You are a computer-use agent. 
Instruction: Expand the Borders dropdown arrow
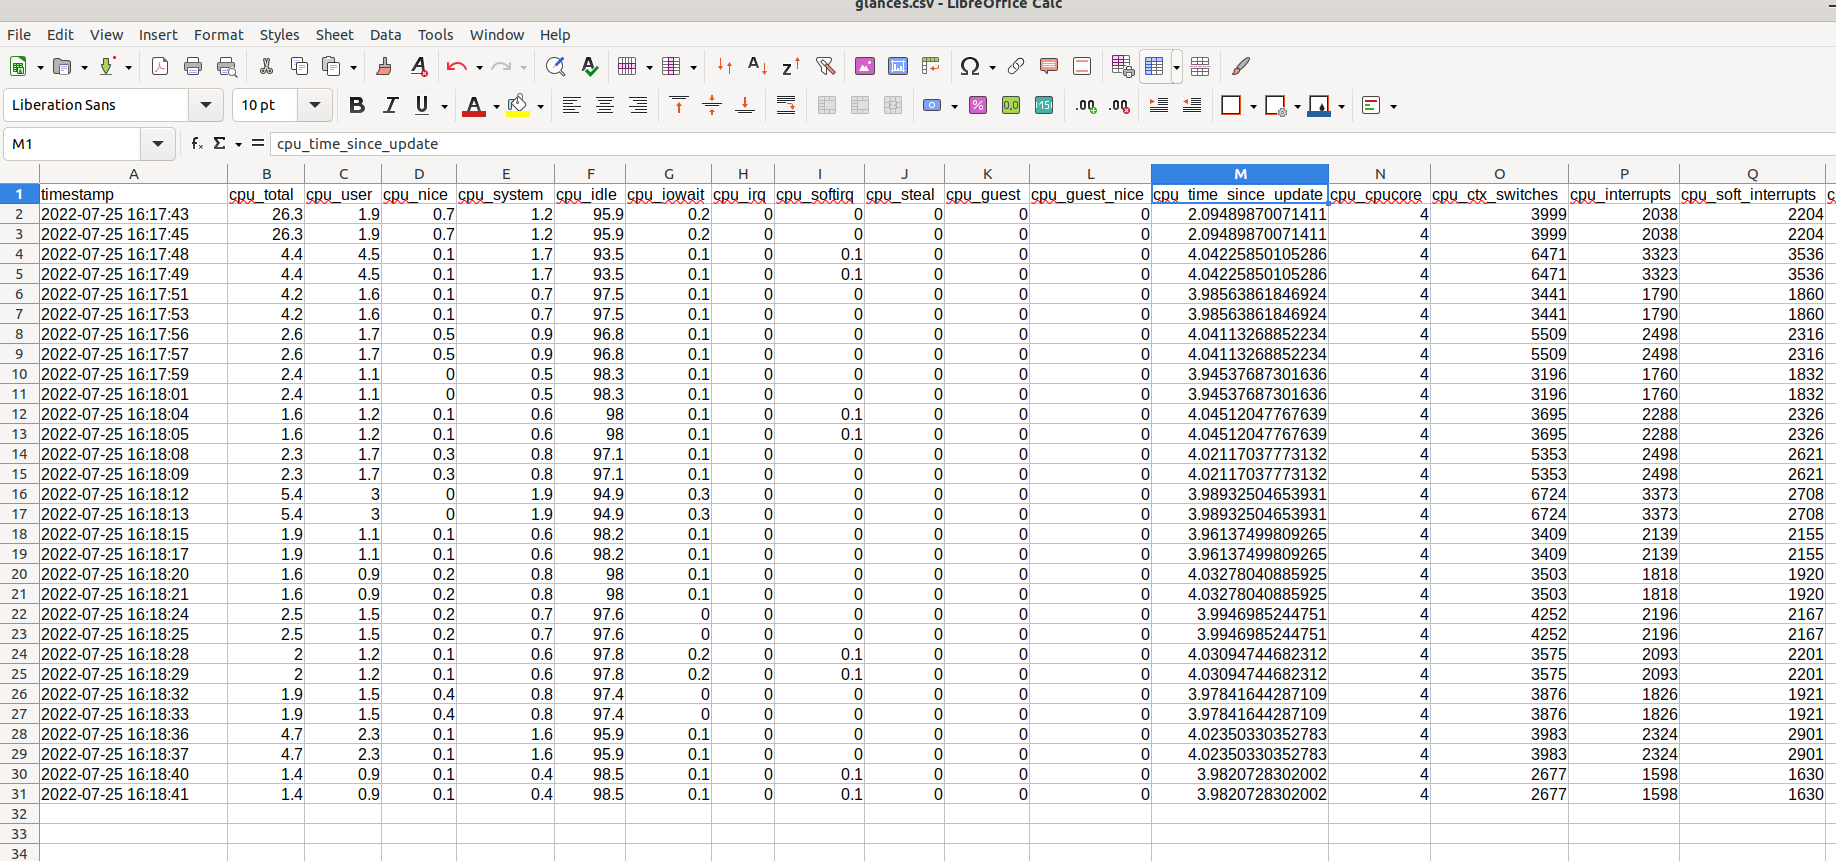1253,105
